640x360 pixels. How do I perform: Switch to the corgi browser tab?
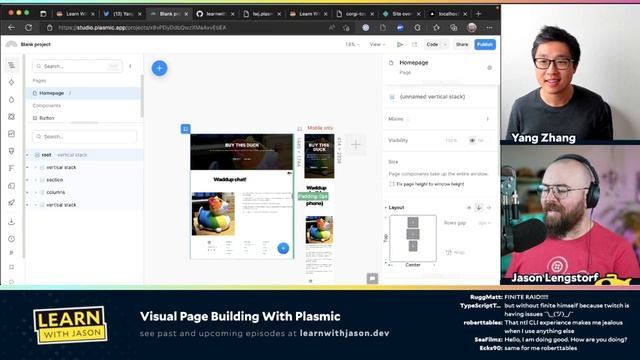coord(355,14)
